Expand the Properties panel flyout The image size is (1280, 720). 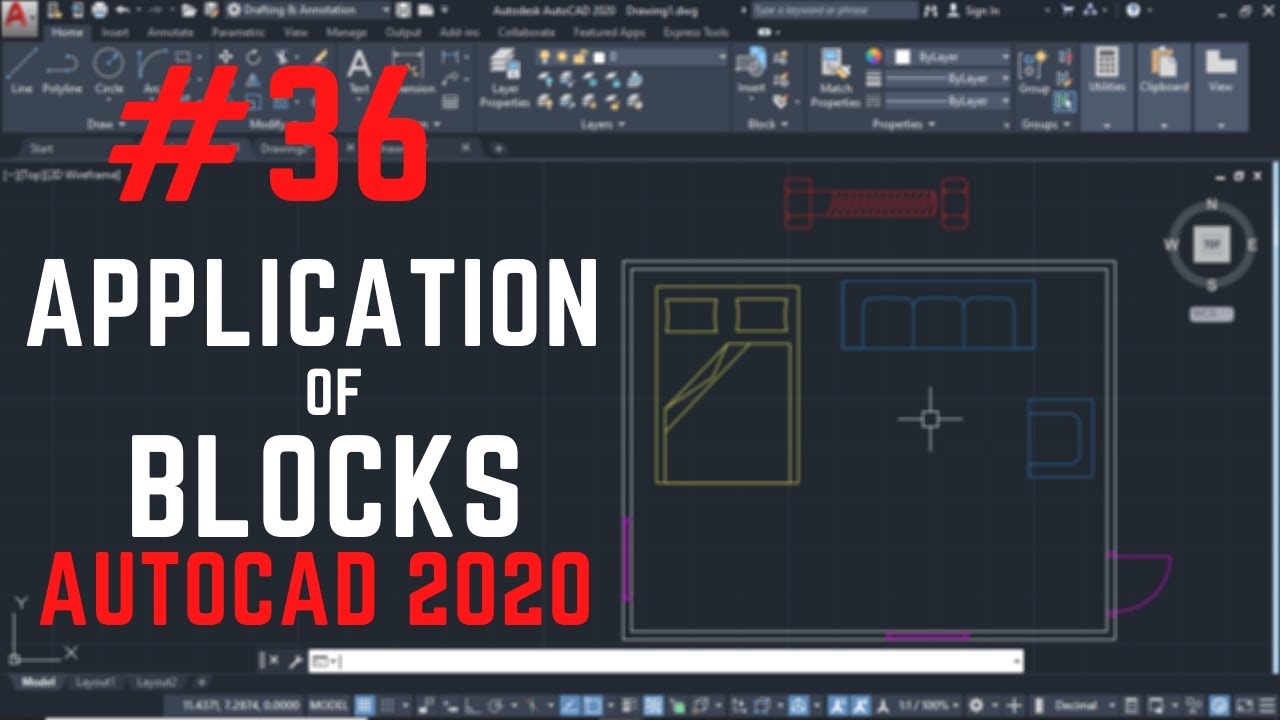tap(904, 125)
